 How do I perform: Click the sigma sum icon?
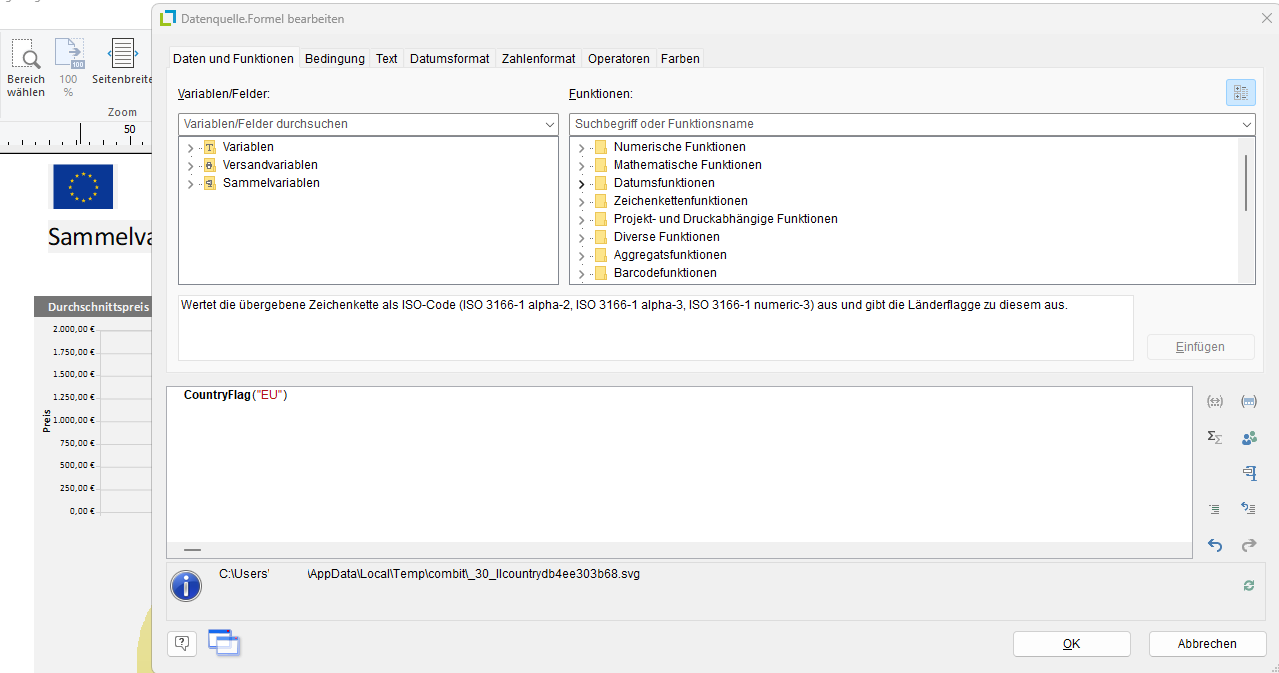click(1215, 437)
